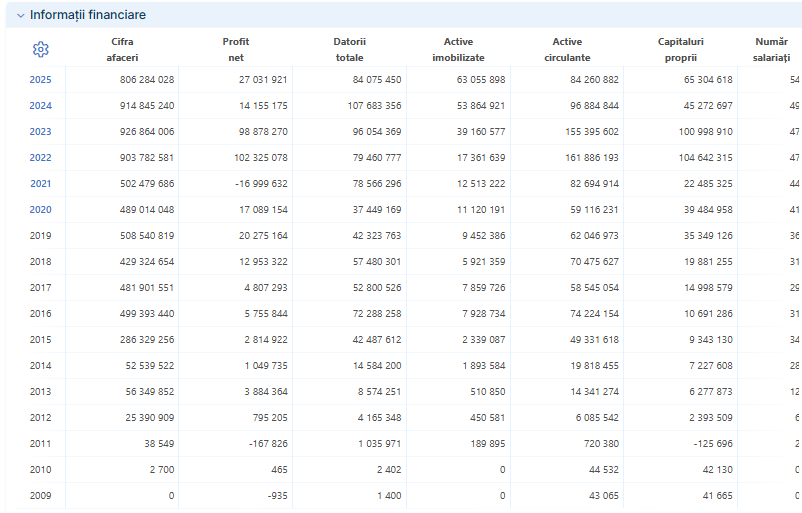The width and height of the screenshot is (802, 513).
Task: Select the 2018 year row label
Action: pos(40,262)
